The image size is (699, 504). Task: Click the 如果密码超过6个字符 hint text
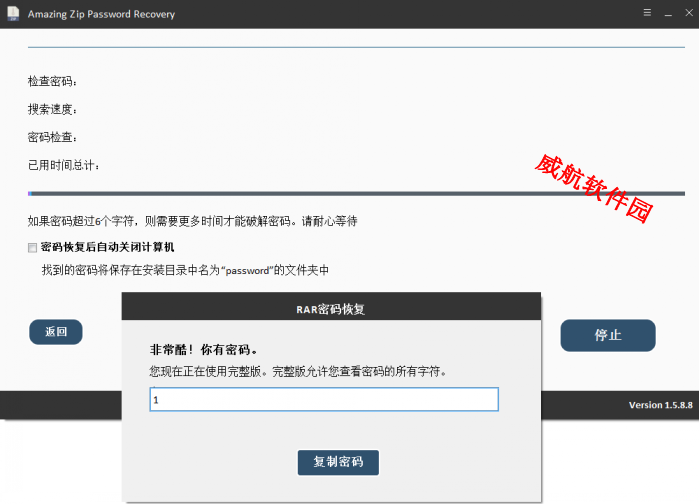(193, 221)
